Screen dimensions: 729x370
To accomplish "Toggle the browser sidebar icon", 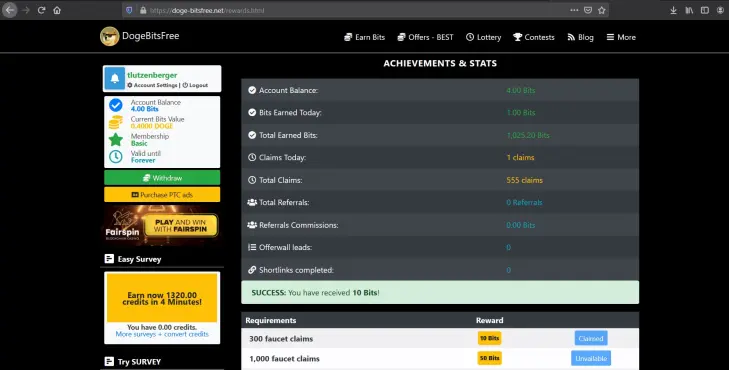I will (705, 10).
